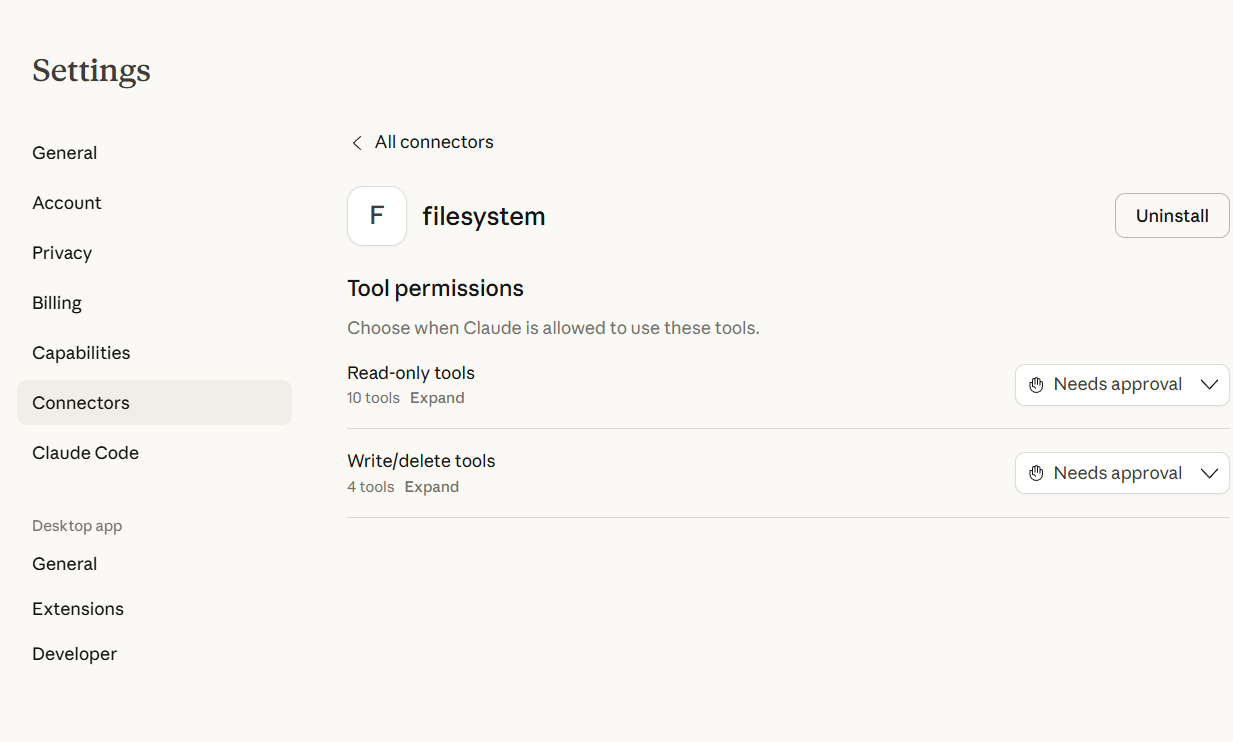The width and height of the screenshot is (1233, 742).
Task: Select Connectors in the sidebar
Action: tap(81, 403)
